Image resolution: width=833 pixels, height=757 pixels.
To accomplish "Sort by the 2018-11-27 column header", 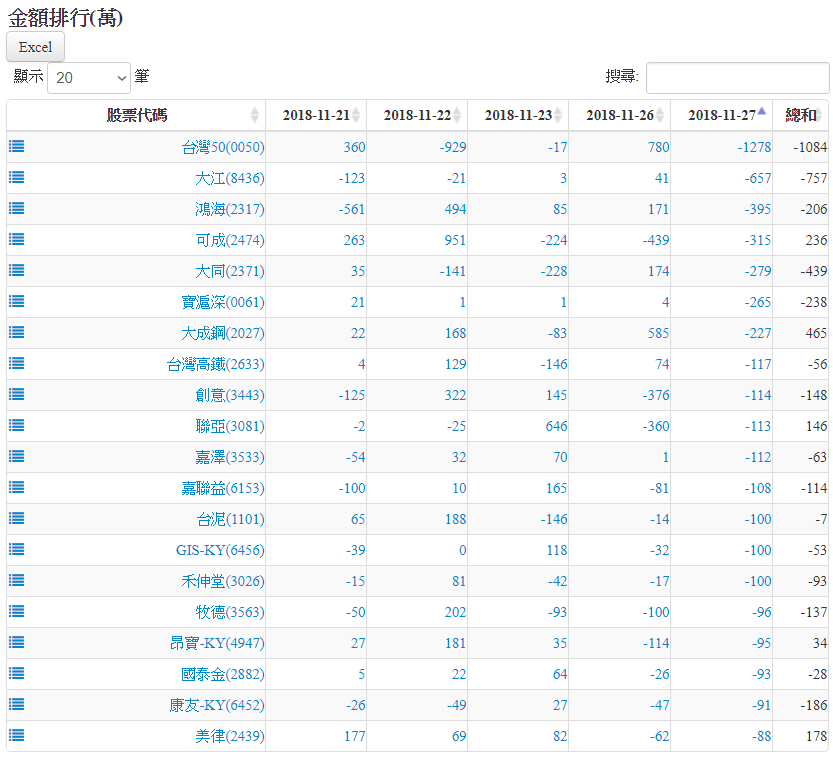I will 721,115.
